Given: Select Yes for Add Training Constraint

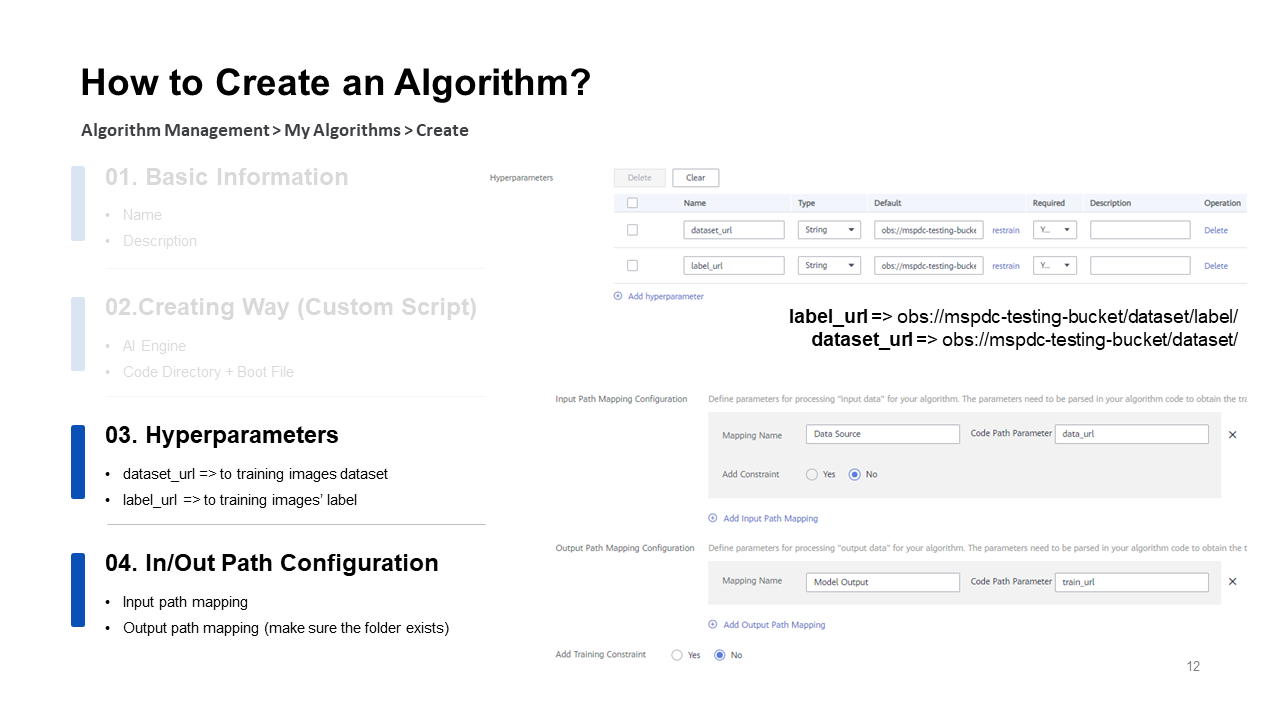Looking at the screenshot, I should tap(677, 655).
